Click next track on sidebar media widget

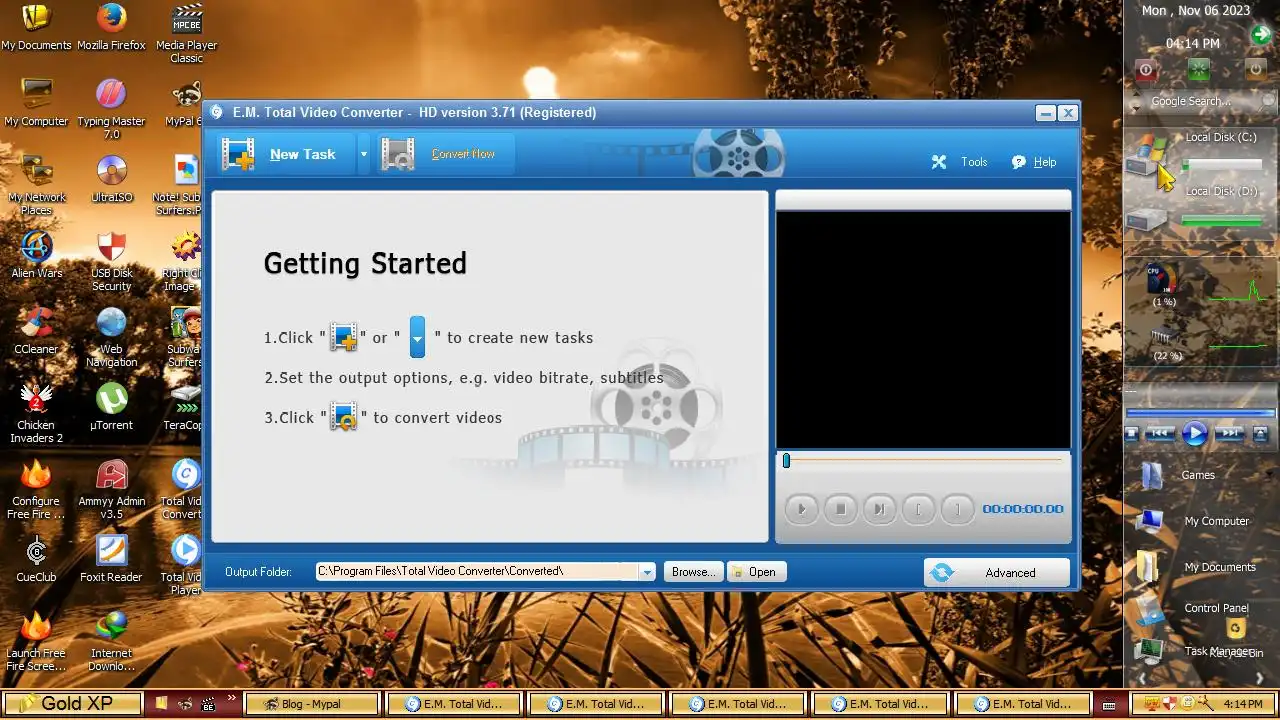click(1229, 433)
